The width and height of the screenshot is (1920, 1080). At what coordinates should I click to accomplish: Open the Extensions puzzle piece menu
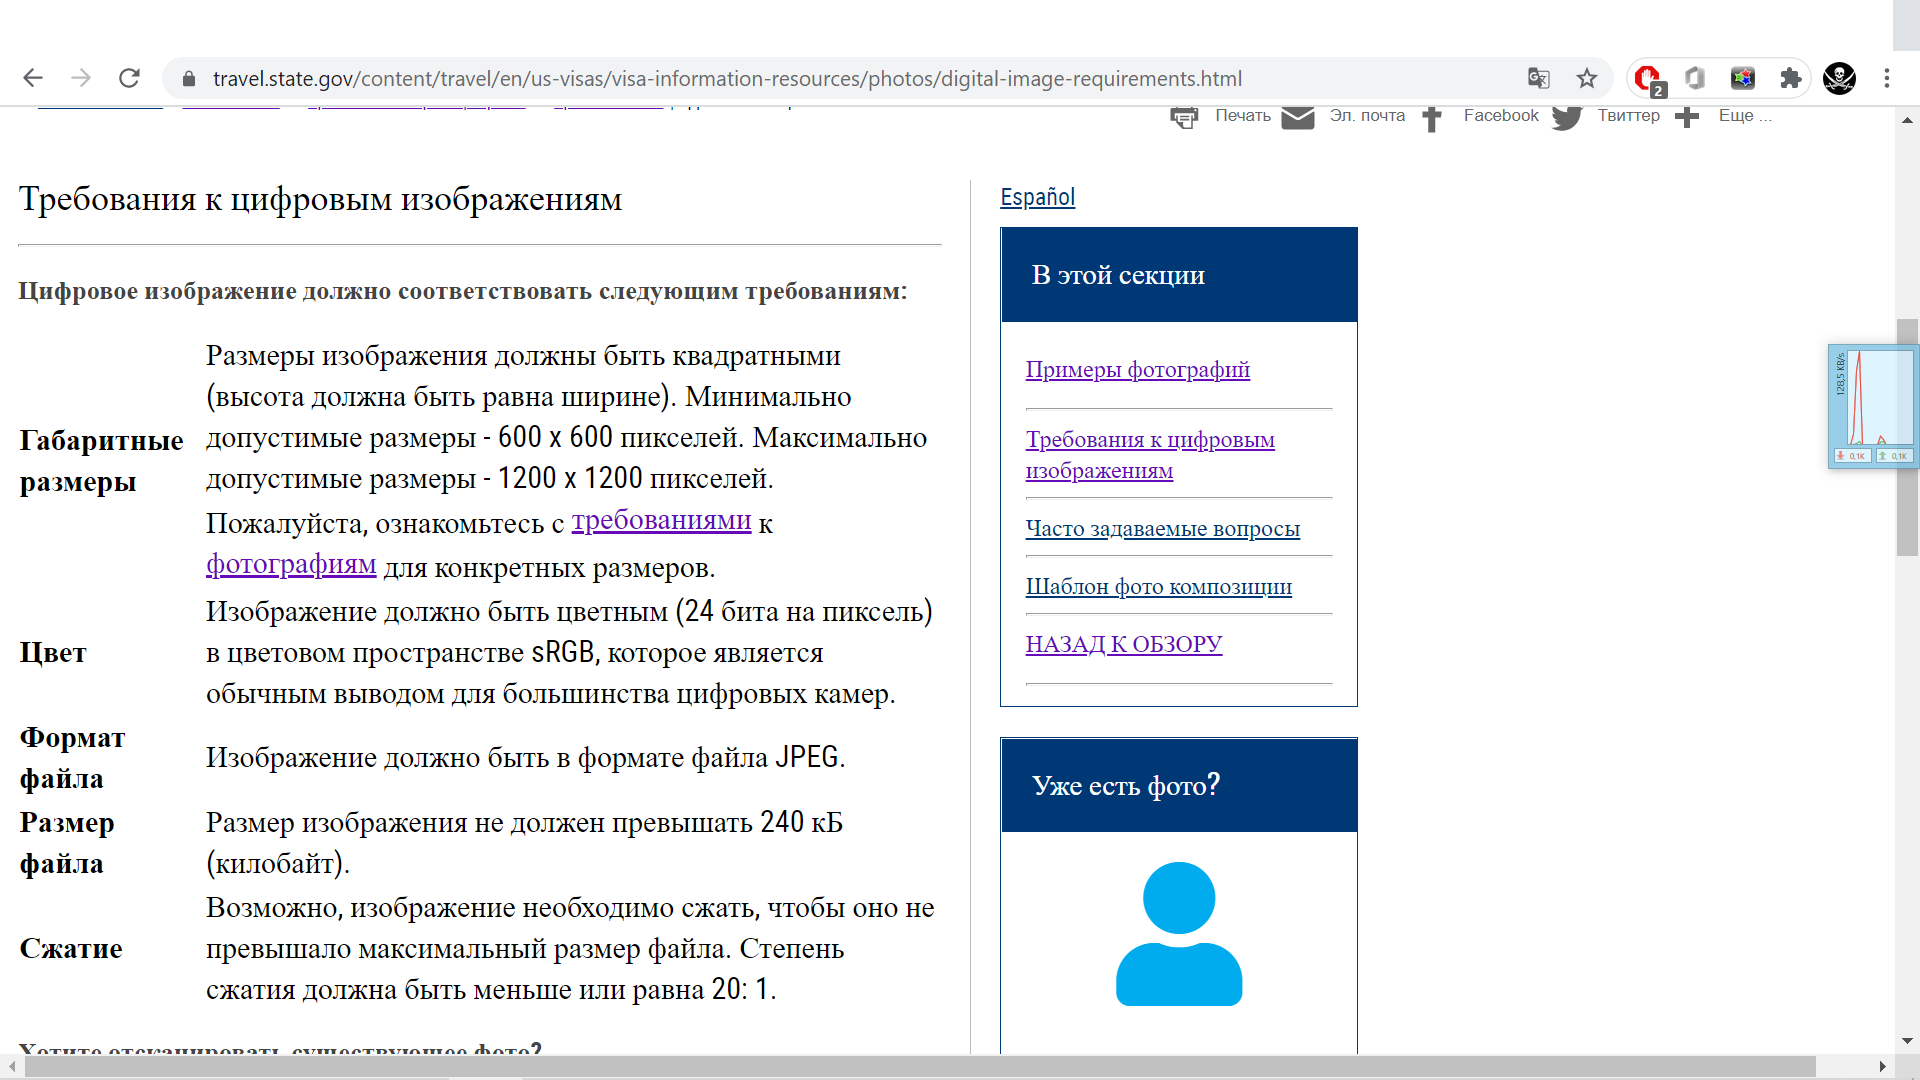tap(1791, 78)
